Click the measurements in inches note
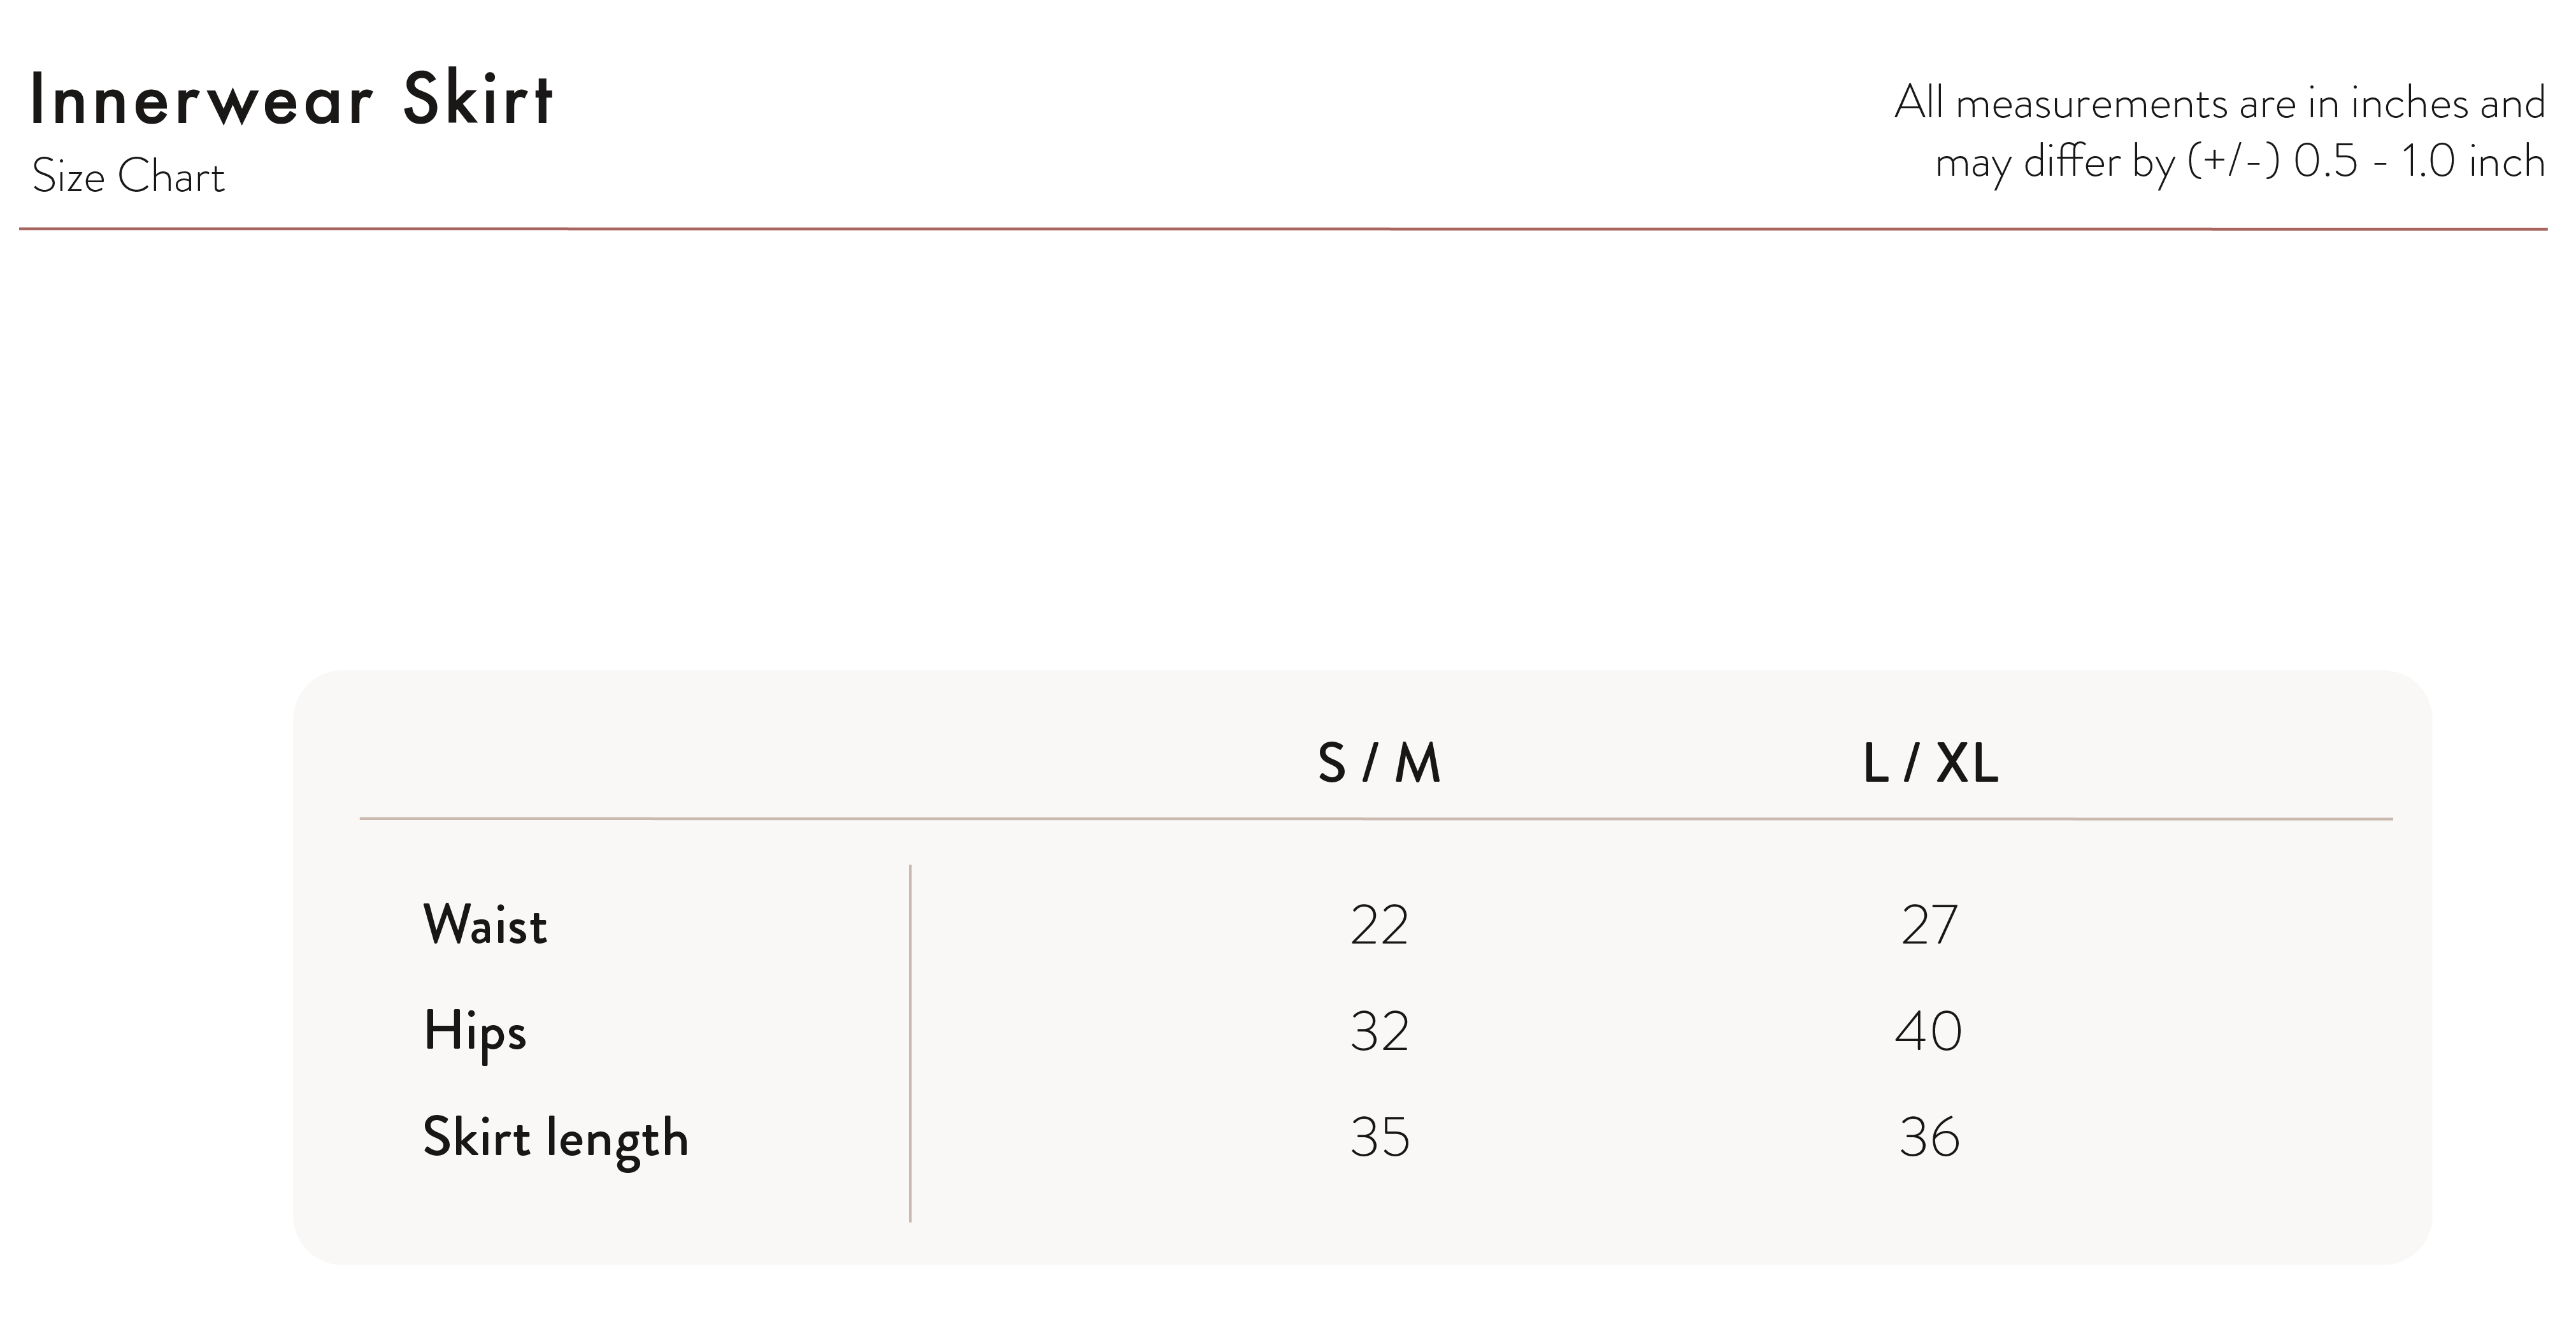This screenshot has height=1322, width=2576. [x=2220, y=103]
